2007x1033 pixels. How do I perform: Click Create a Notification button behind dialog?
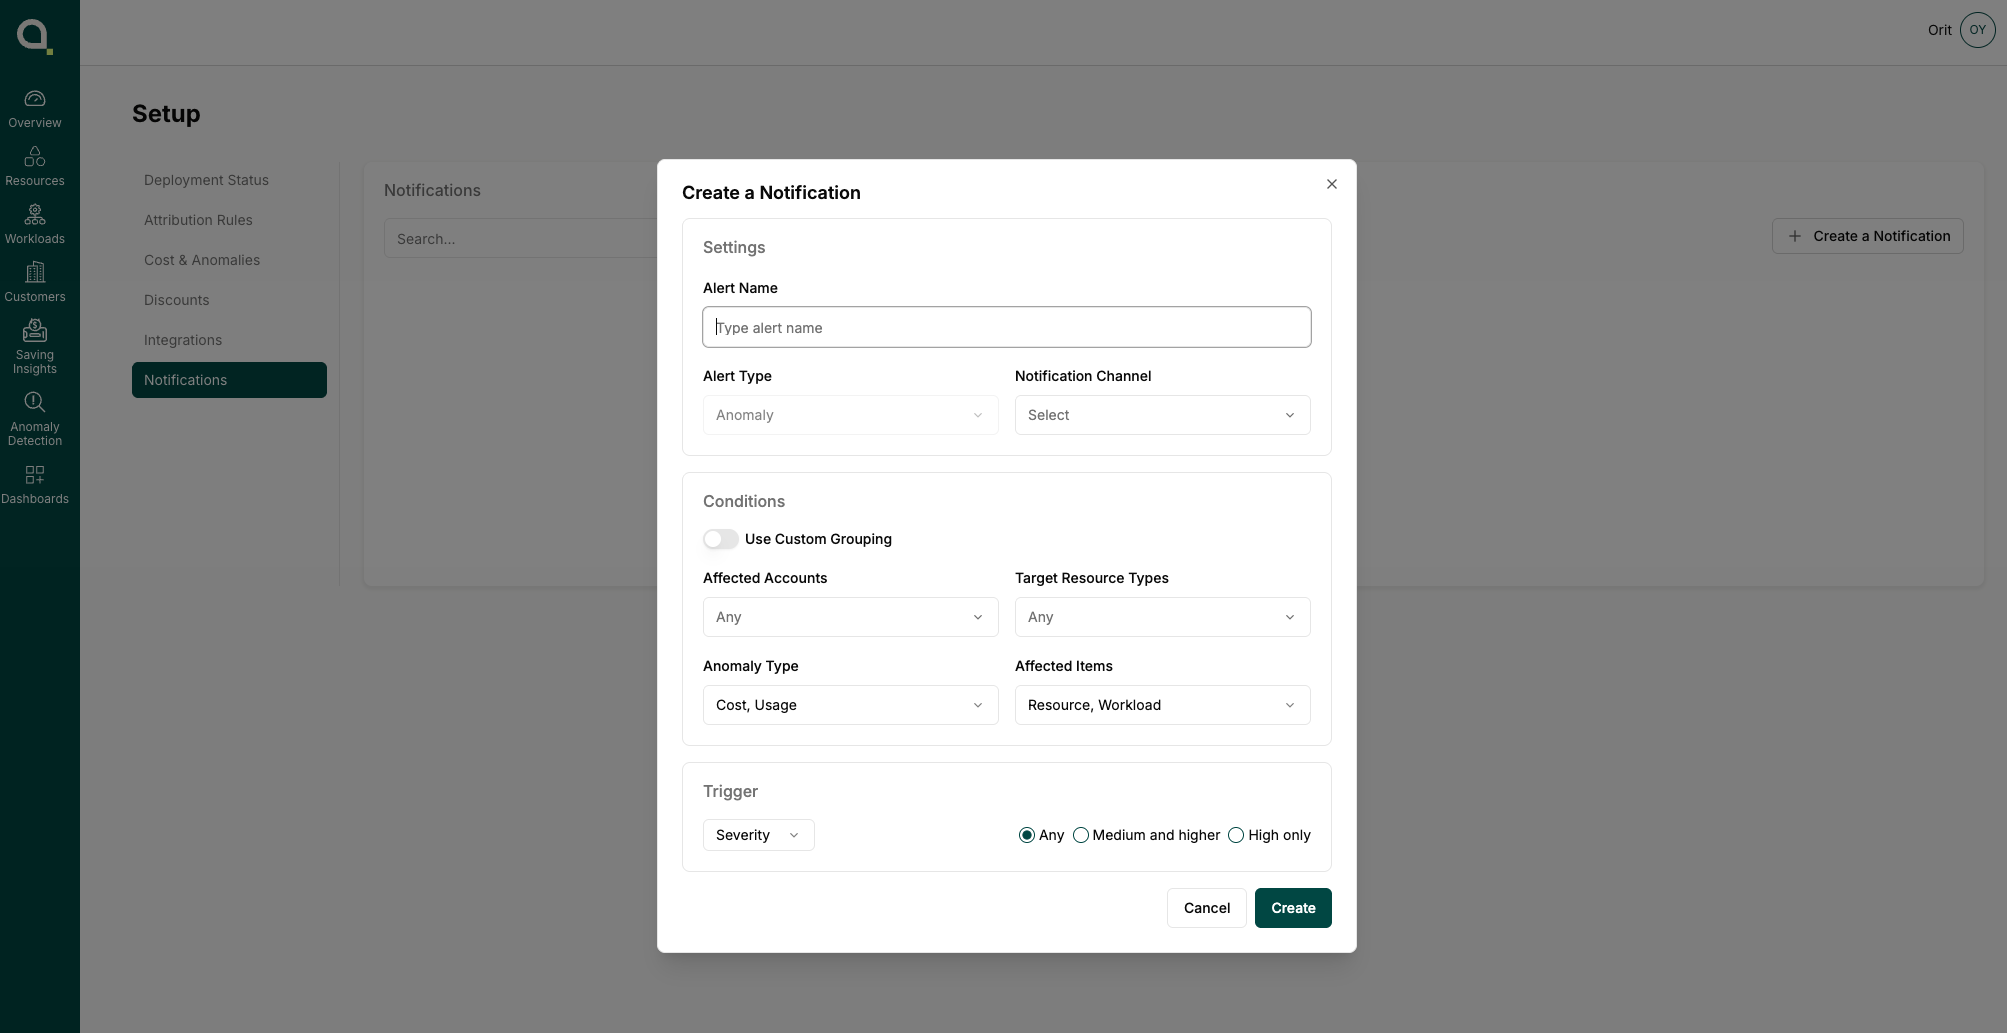pos(1867,236)
